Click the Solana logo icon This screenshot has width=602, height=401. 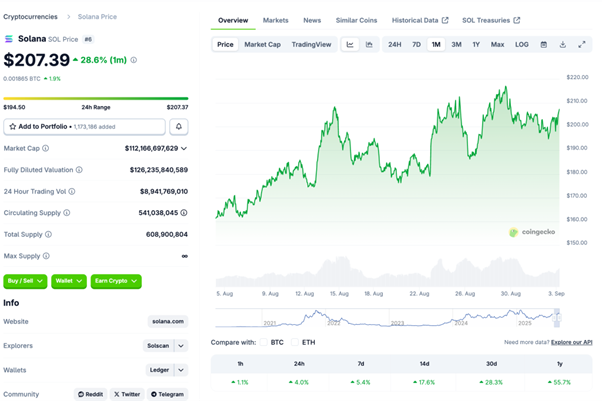(8, 39)
